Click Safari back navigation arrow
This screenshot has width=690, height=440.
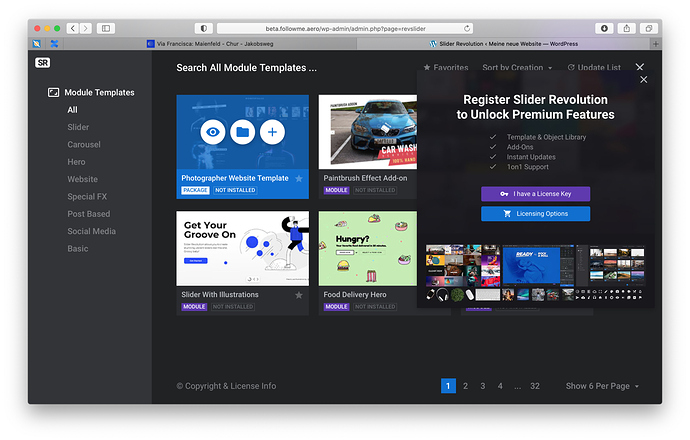[x=73, y=29]
